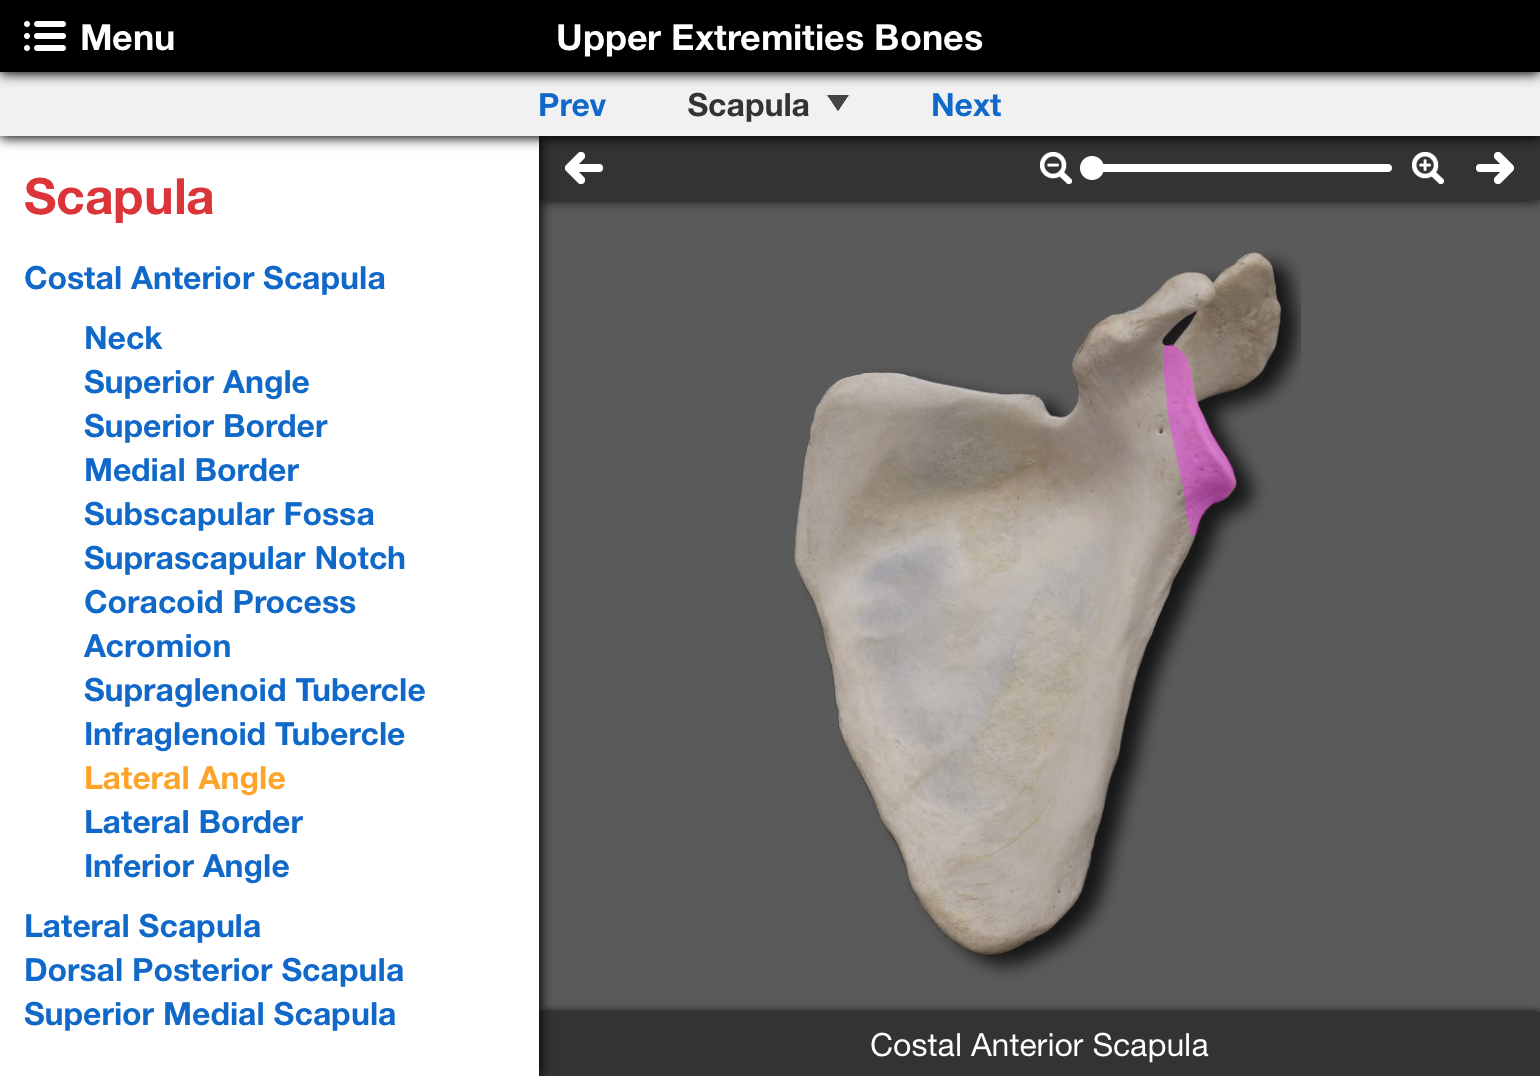The height and width of the screenshot is (1076, 1540).
Task: Select the Lateral Angle item
Action: (185, 778)
